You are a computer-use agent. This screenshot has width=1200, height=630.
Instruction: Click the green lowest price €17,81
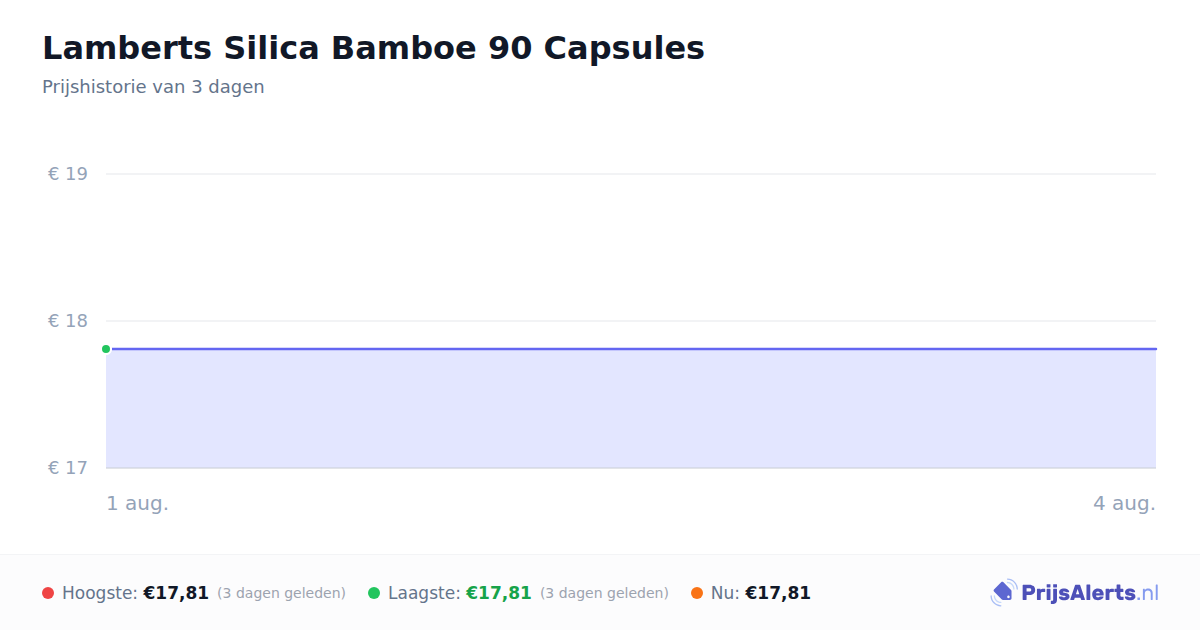(499, 593)
